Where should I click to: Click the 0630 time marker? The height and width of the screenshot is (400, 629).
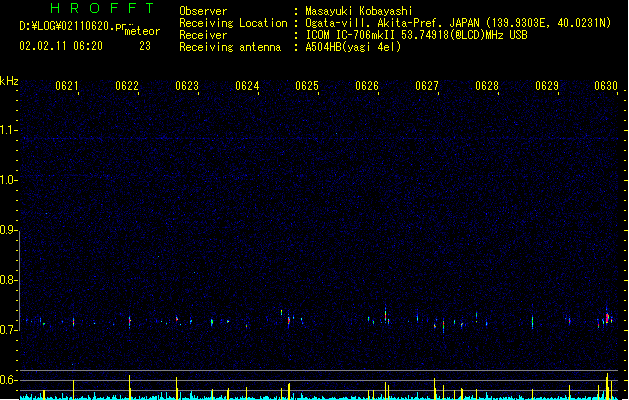[606, 86]
